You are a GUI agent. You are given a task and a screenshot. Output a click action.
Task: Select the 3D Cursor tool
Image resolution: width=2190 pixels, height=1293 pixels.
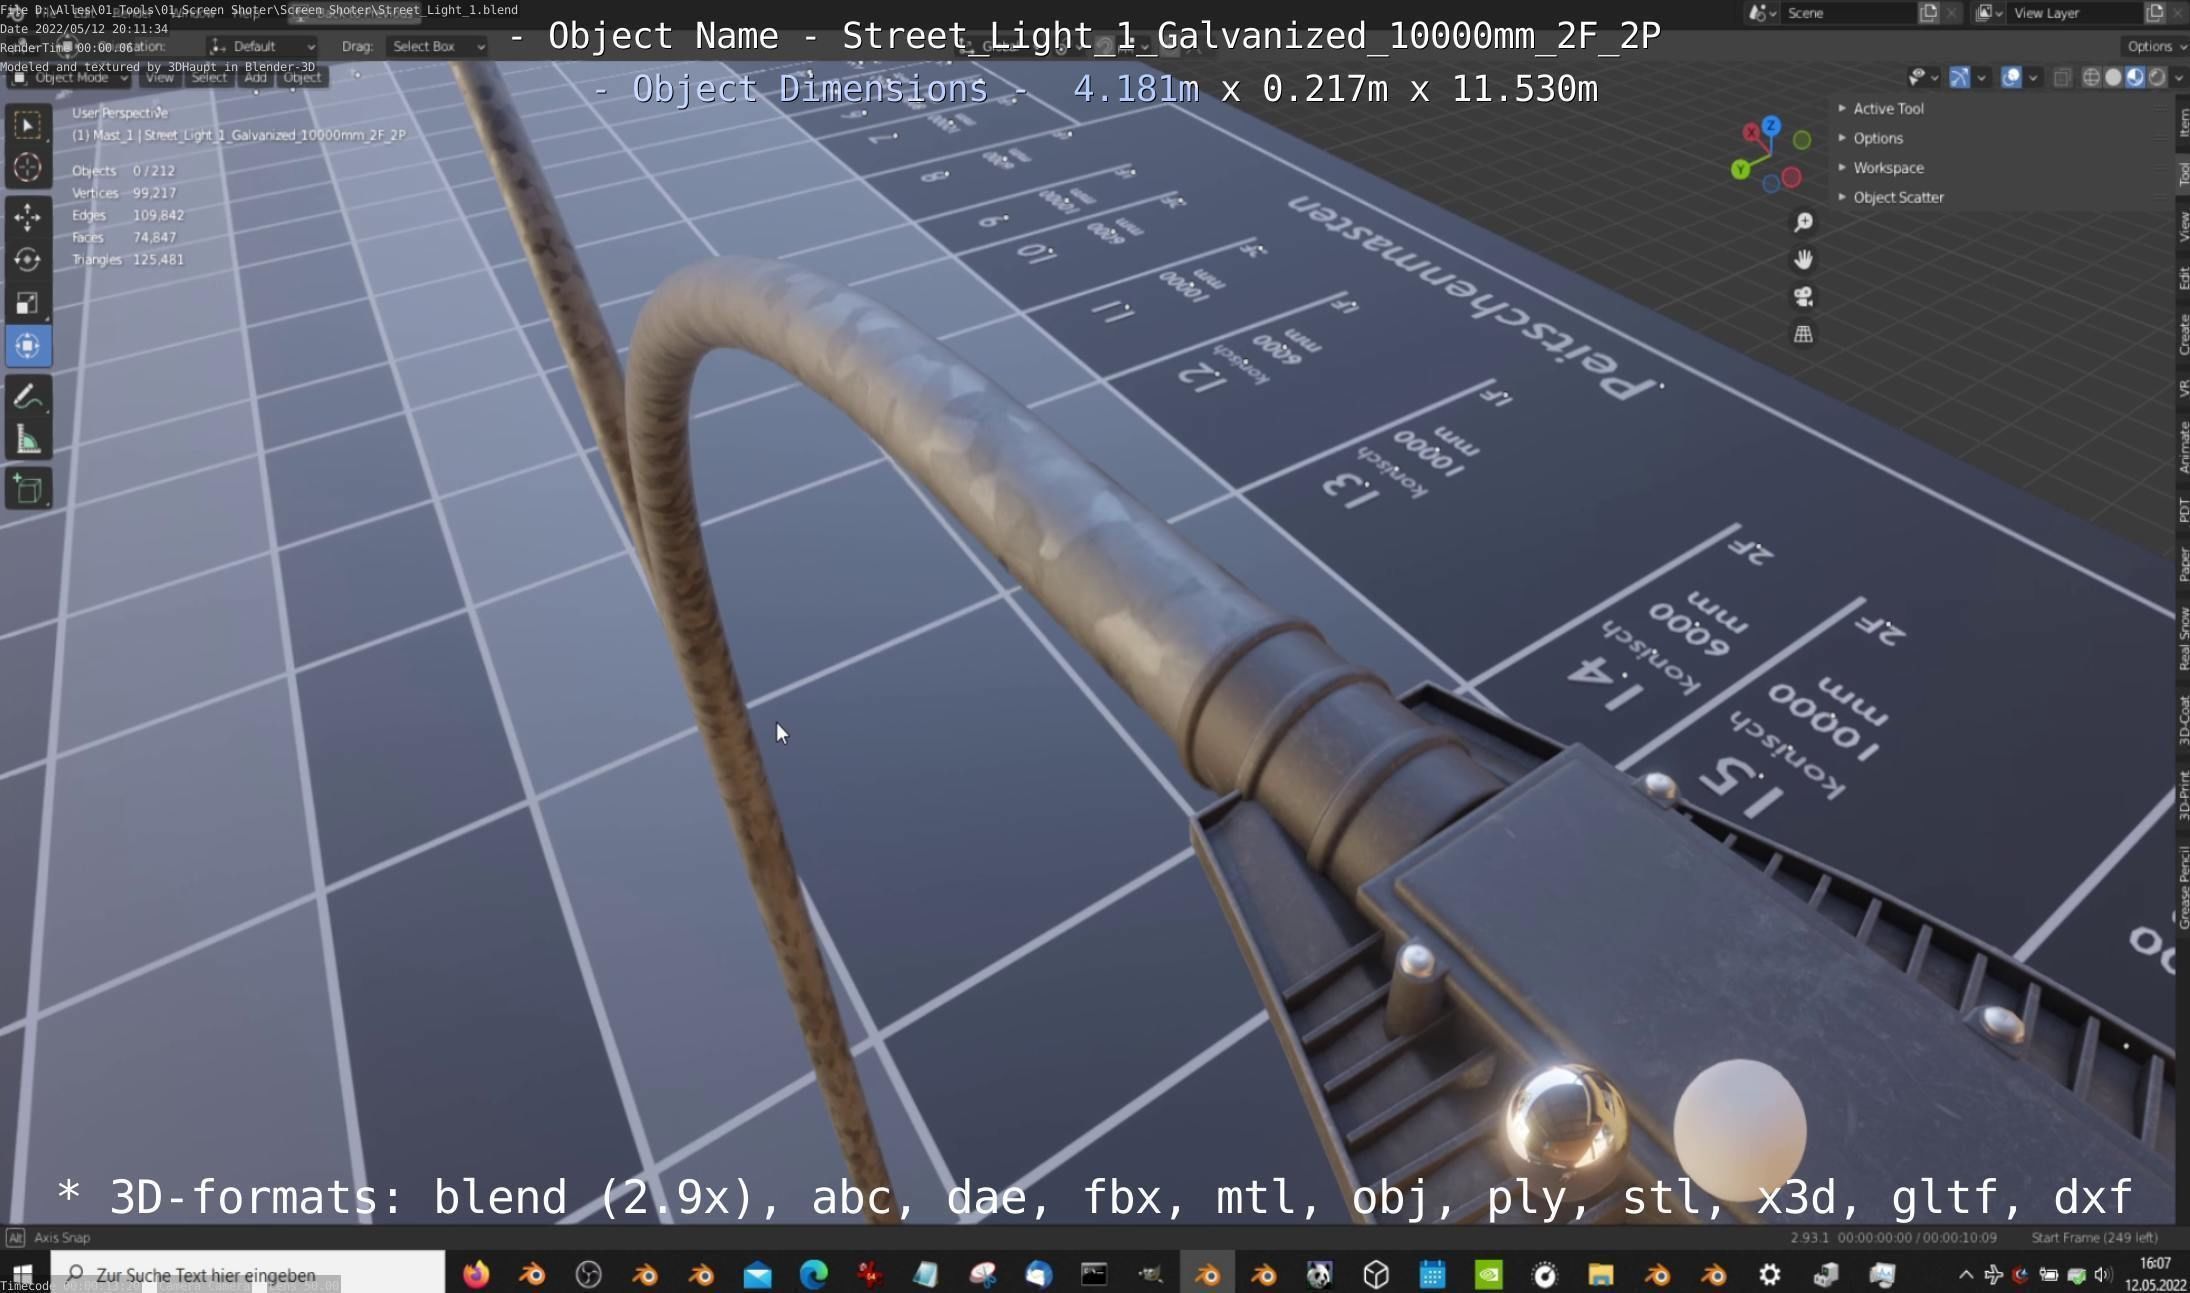pyautogui.click(x=28, y=167)
